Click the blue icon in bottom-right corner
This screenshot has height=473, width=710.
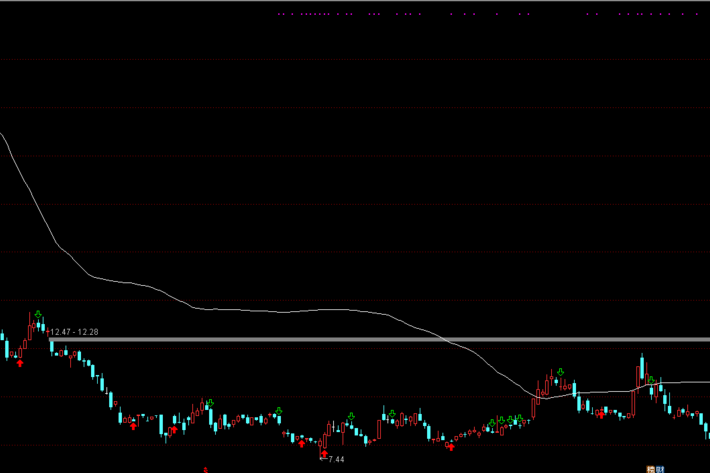[660, 468]
